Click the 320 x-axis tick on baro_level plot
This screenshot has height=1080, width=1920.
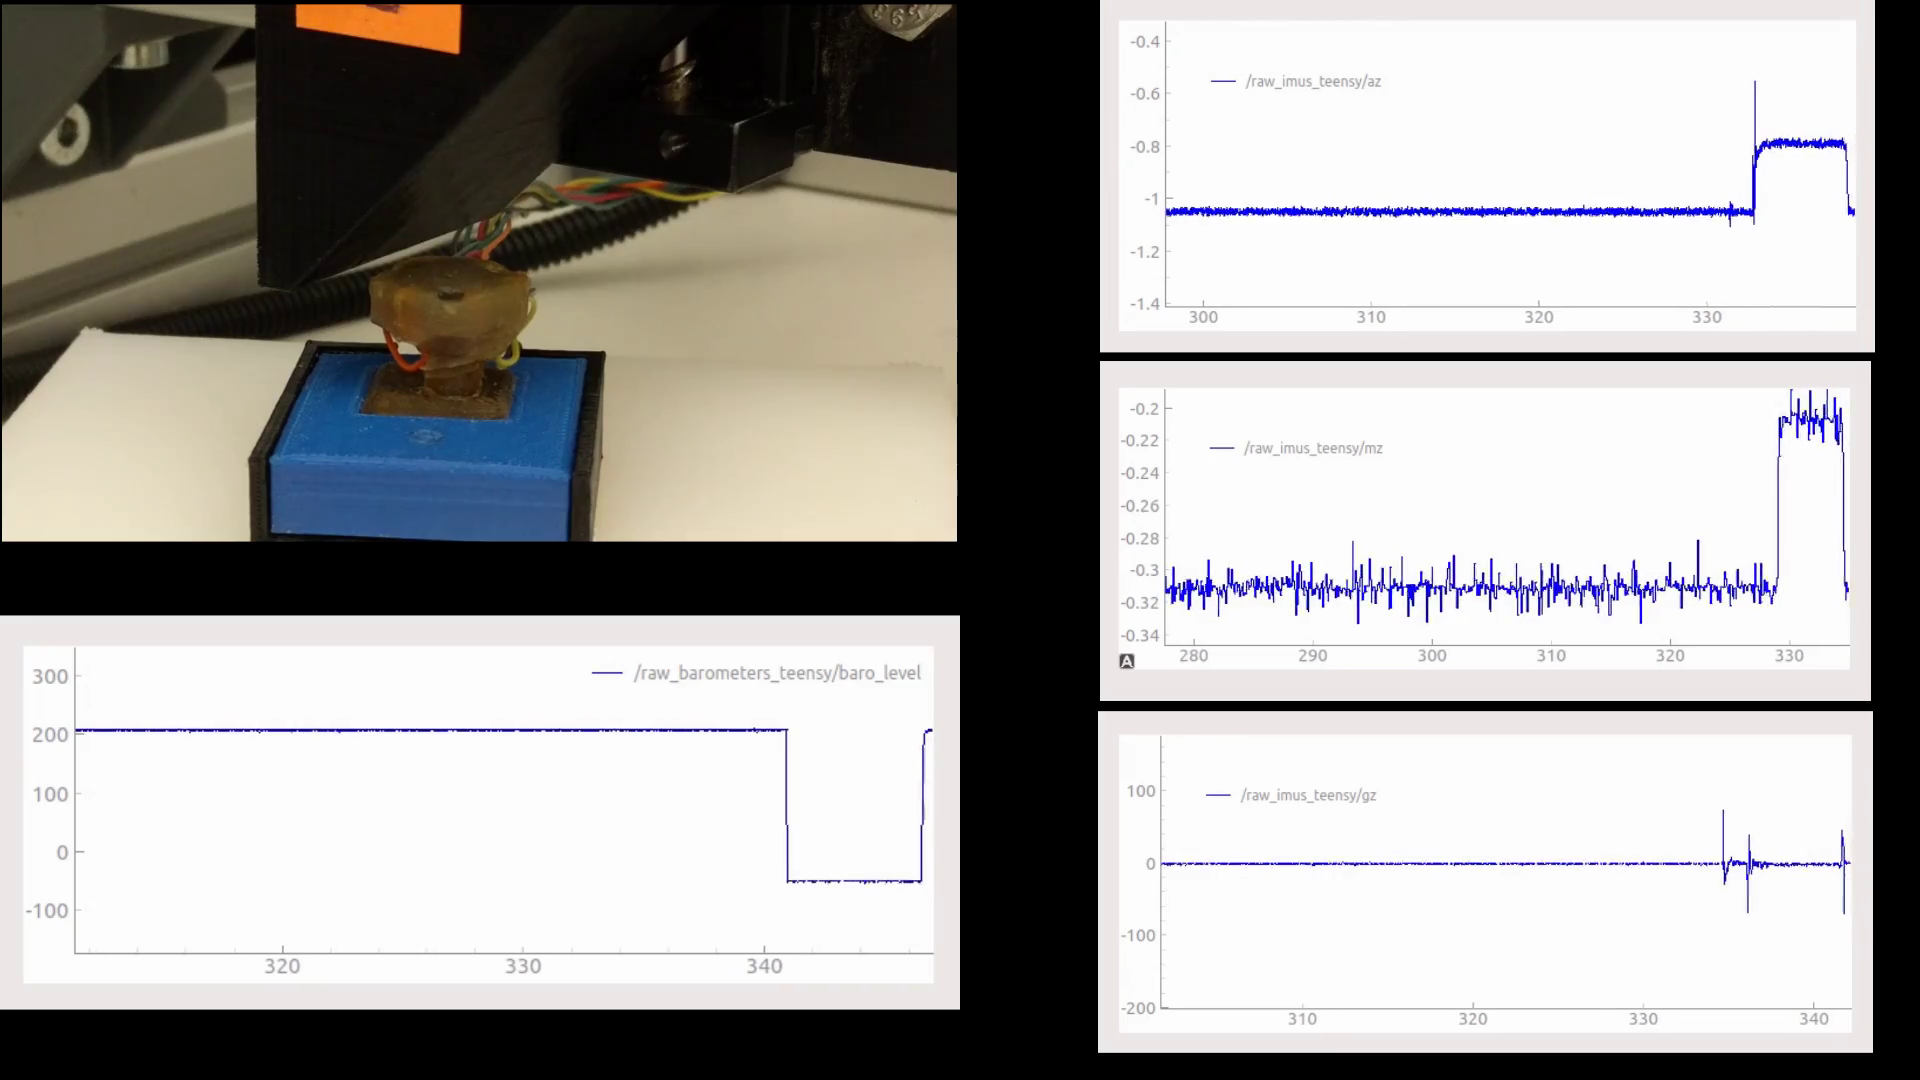click(x=282, y=966)
